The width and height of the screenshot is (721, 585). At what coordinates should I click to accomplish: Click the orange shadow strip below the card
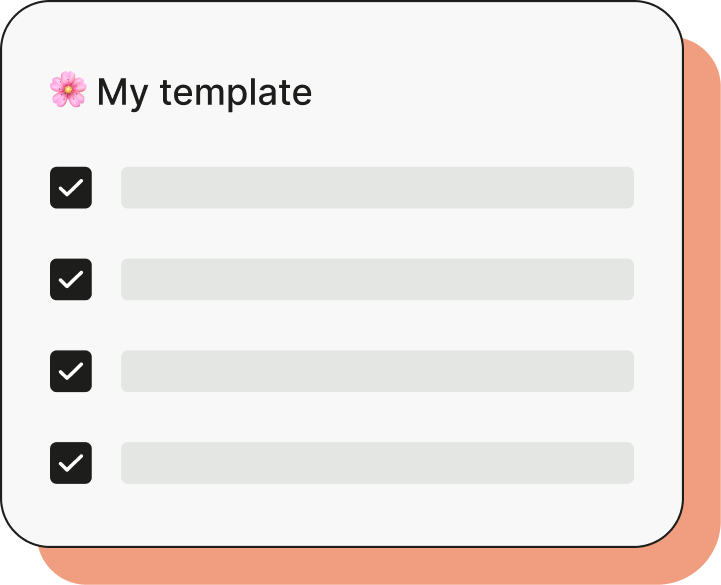(360, 566)
